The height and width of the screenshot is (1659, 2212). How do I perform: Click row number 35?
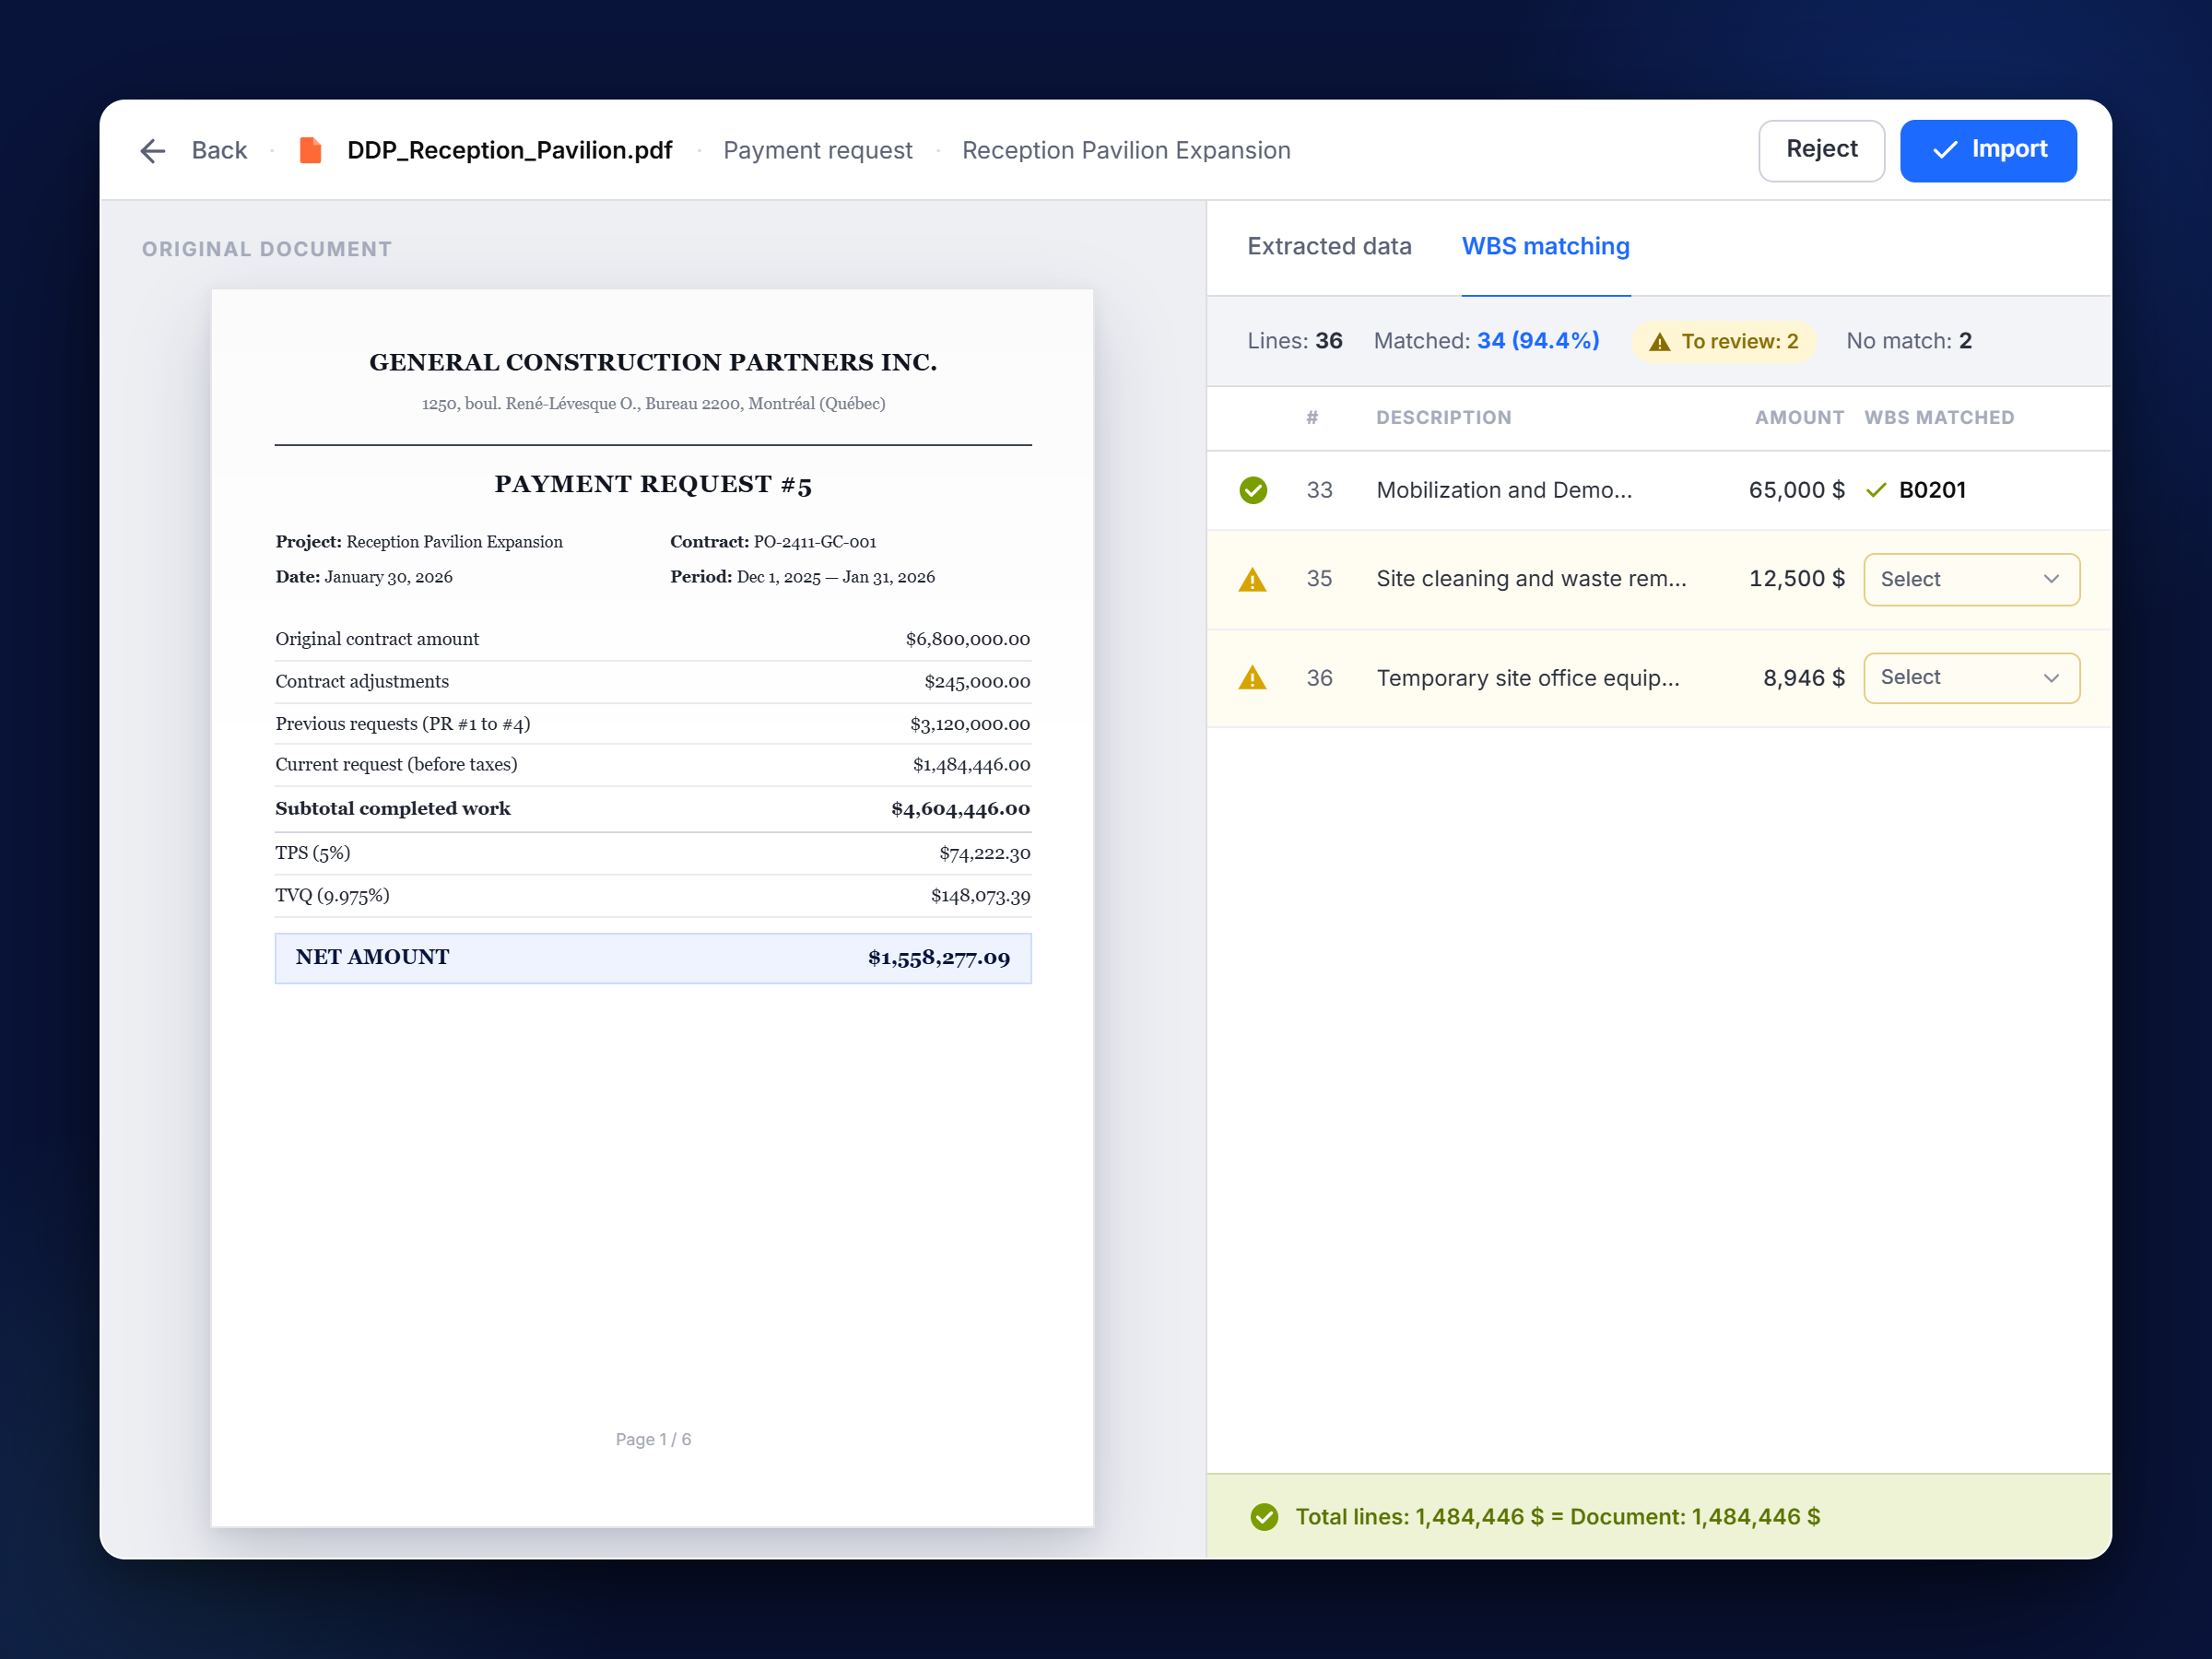pos(1319,579)
